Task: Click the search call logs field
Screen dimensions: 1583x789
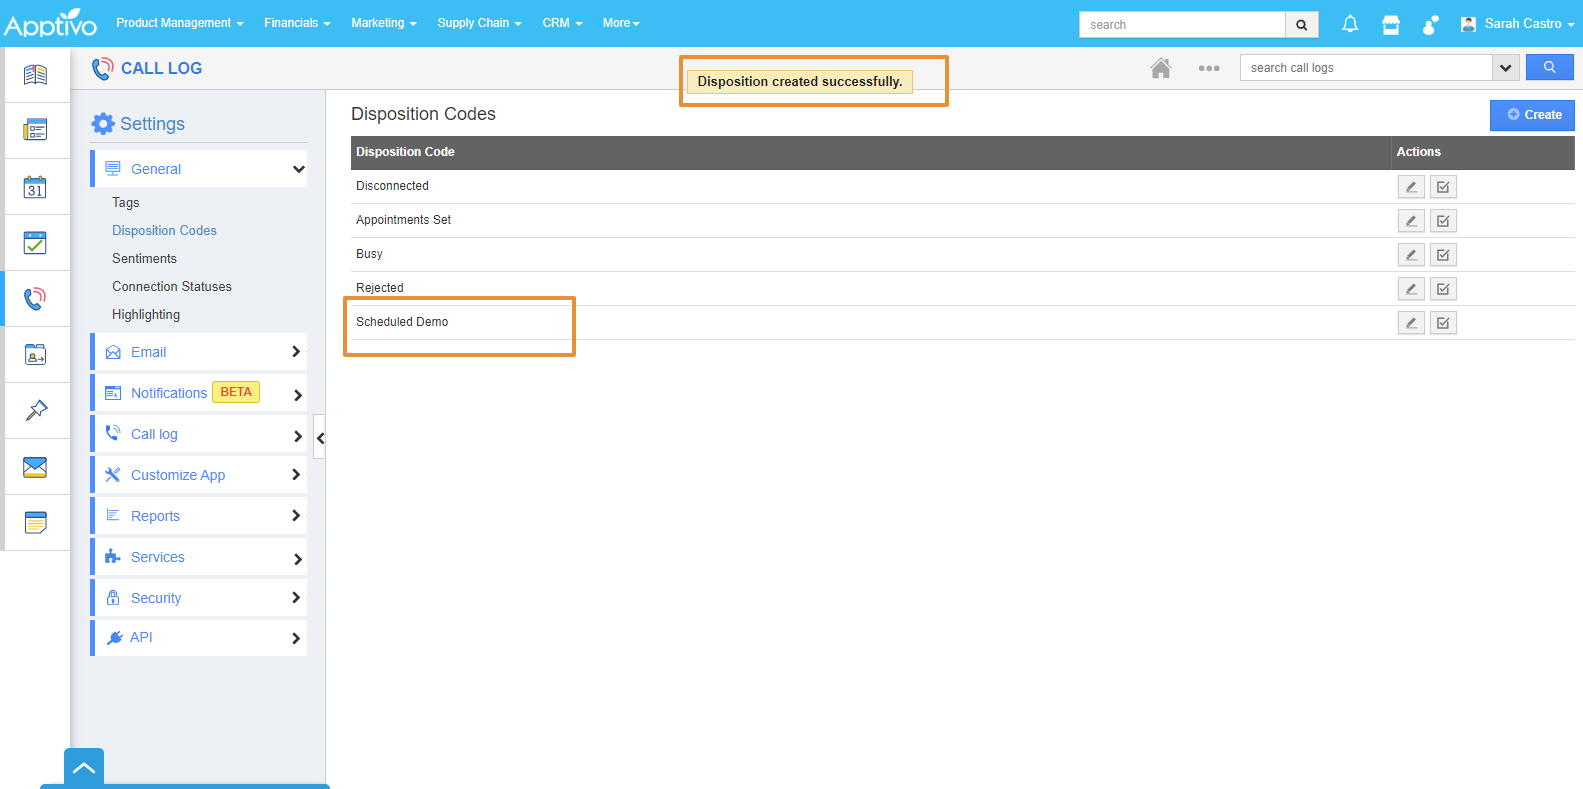Action: pos(1366,68)
